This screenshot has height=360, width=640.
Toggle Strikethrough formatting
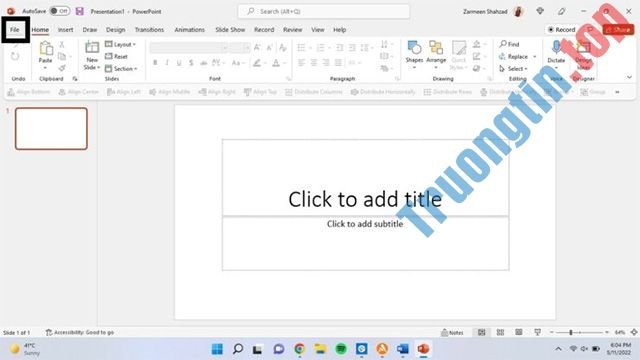[203, 63]
